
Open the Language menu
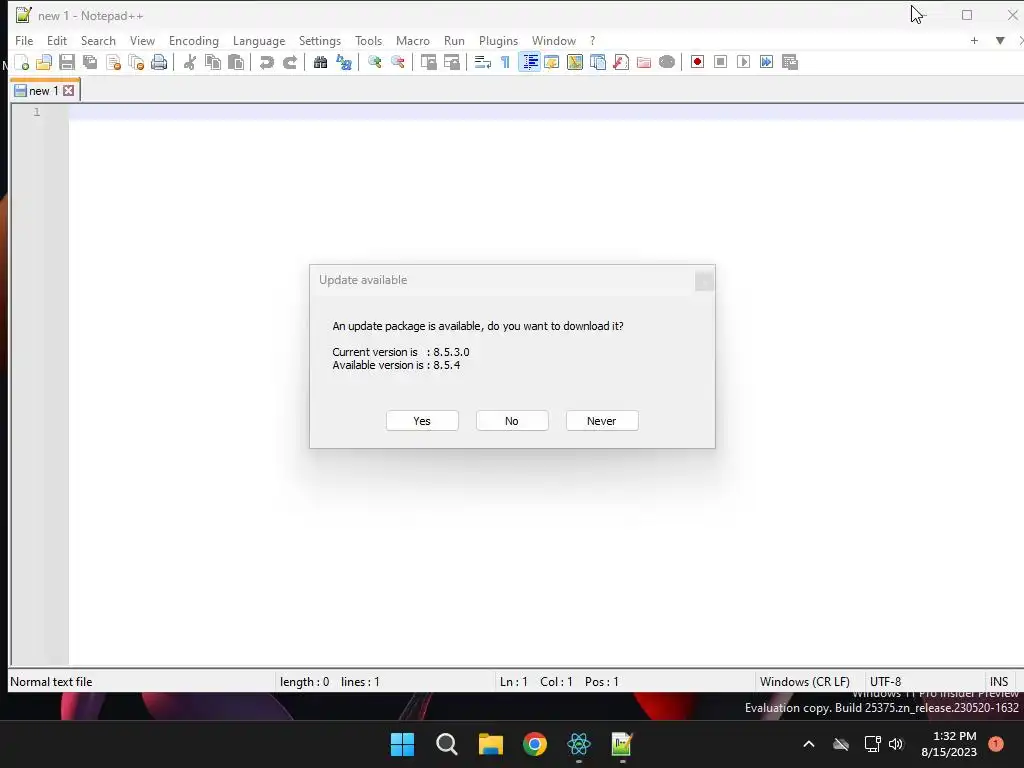pyautogui.click(x=259, y=40)
